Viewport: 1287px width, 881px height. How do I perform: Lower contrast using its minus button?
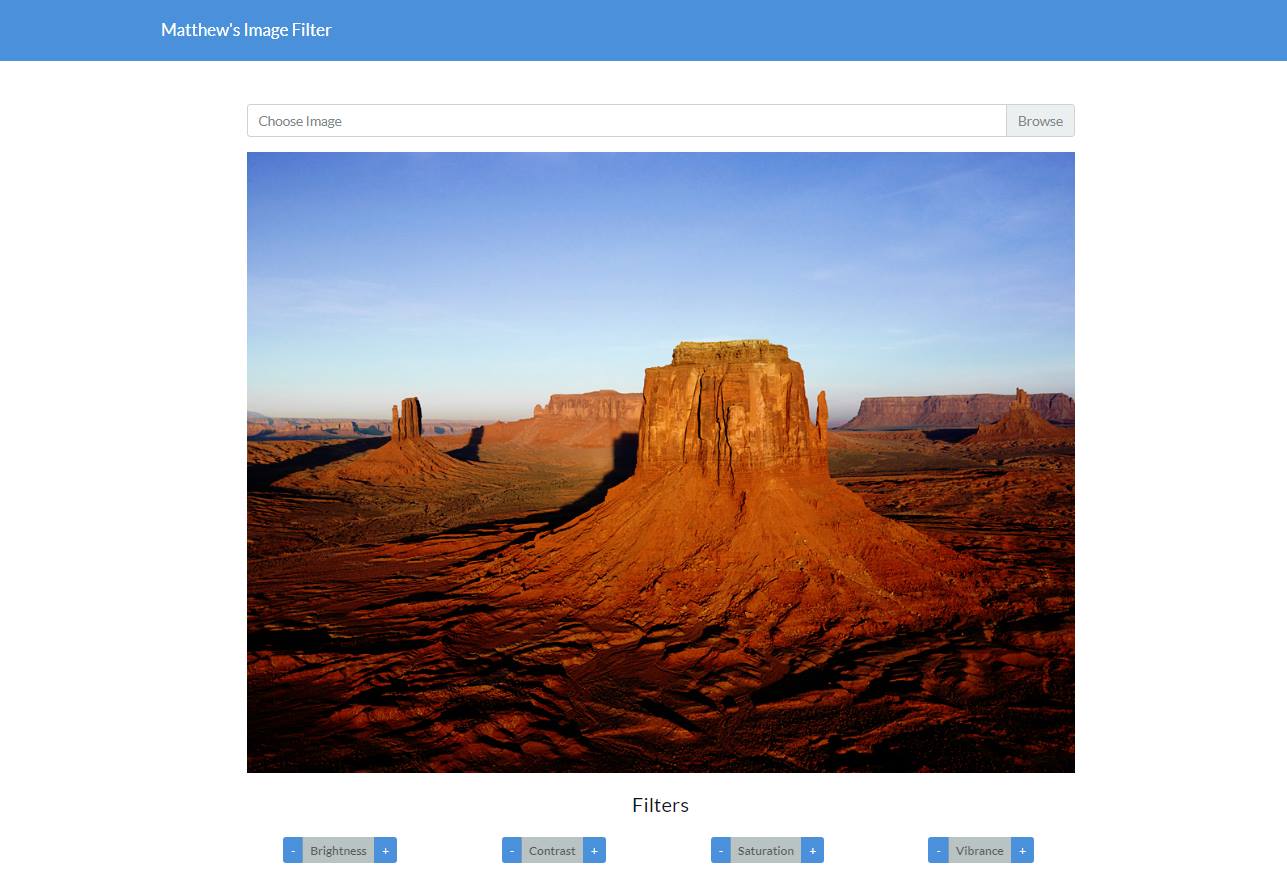point(512,850)
